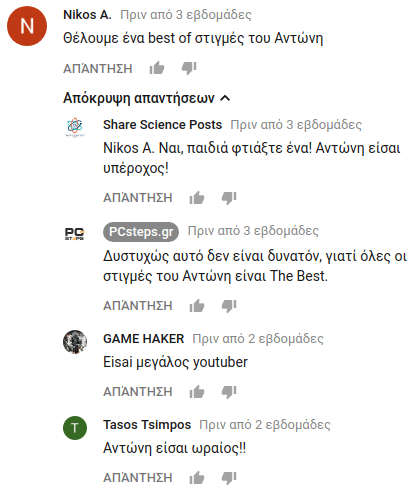Collapse replies via Απόκρυψη απαντήσεων
Viewport: 414px width, 492px height.
point(147,98)
